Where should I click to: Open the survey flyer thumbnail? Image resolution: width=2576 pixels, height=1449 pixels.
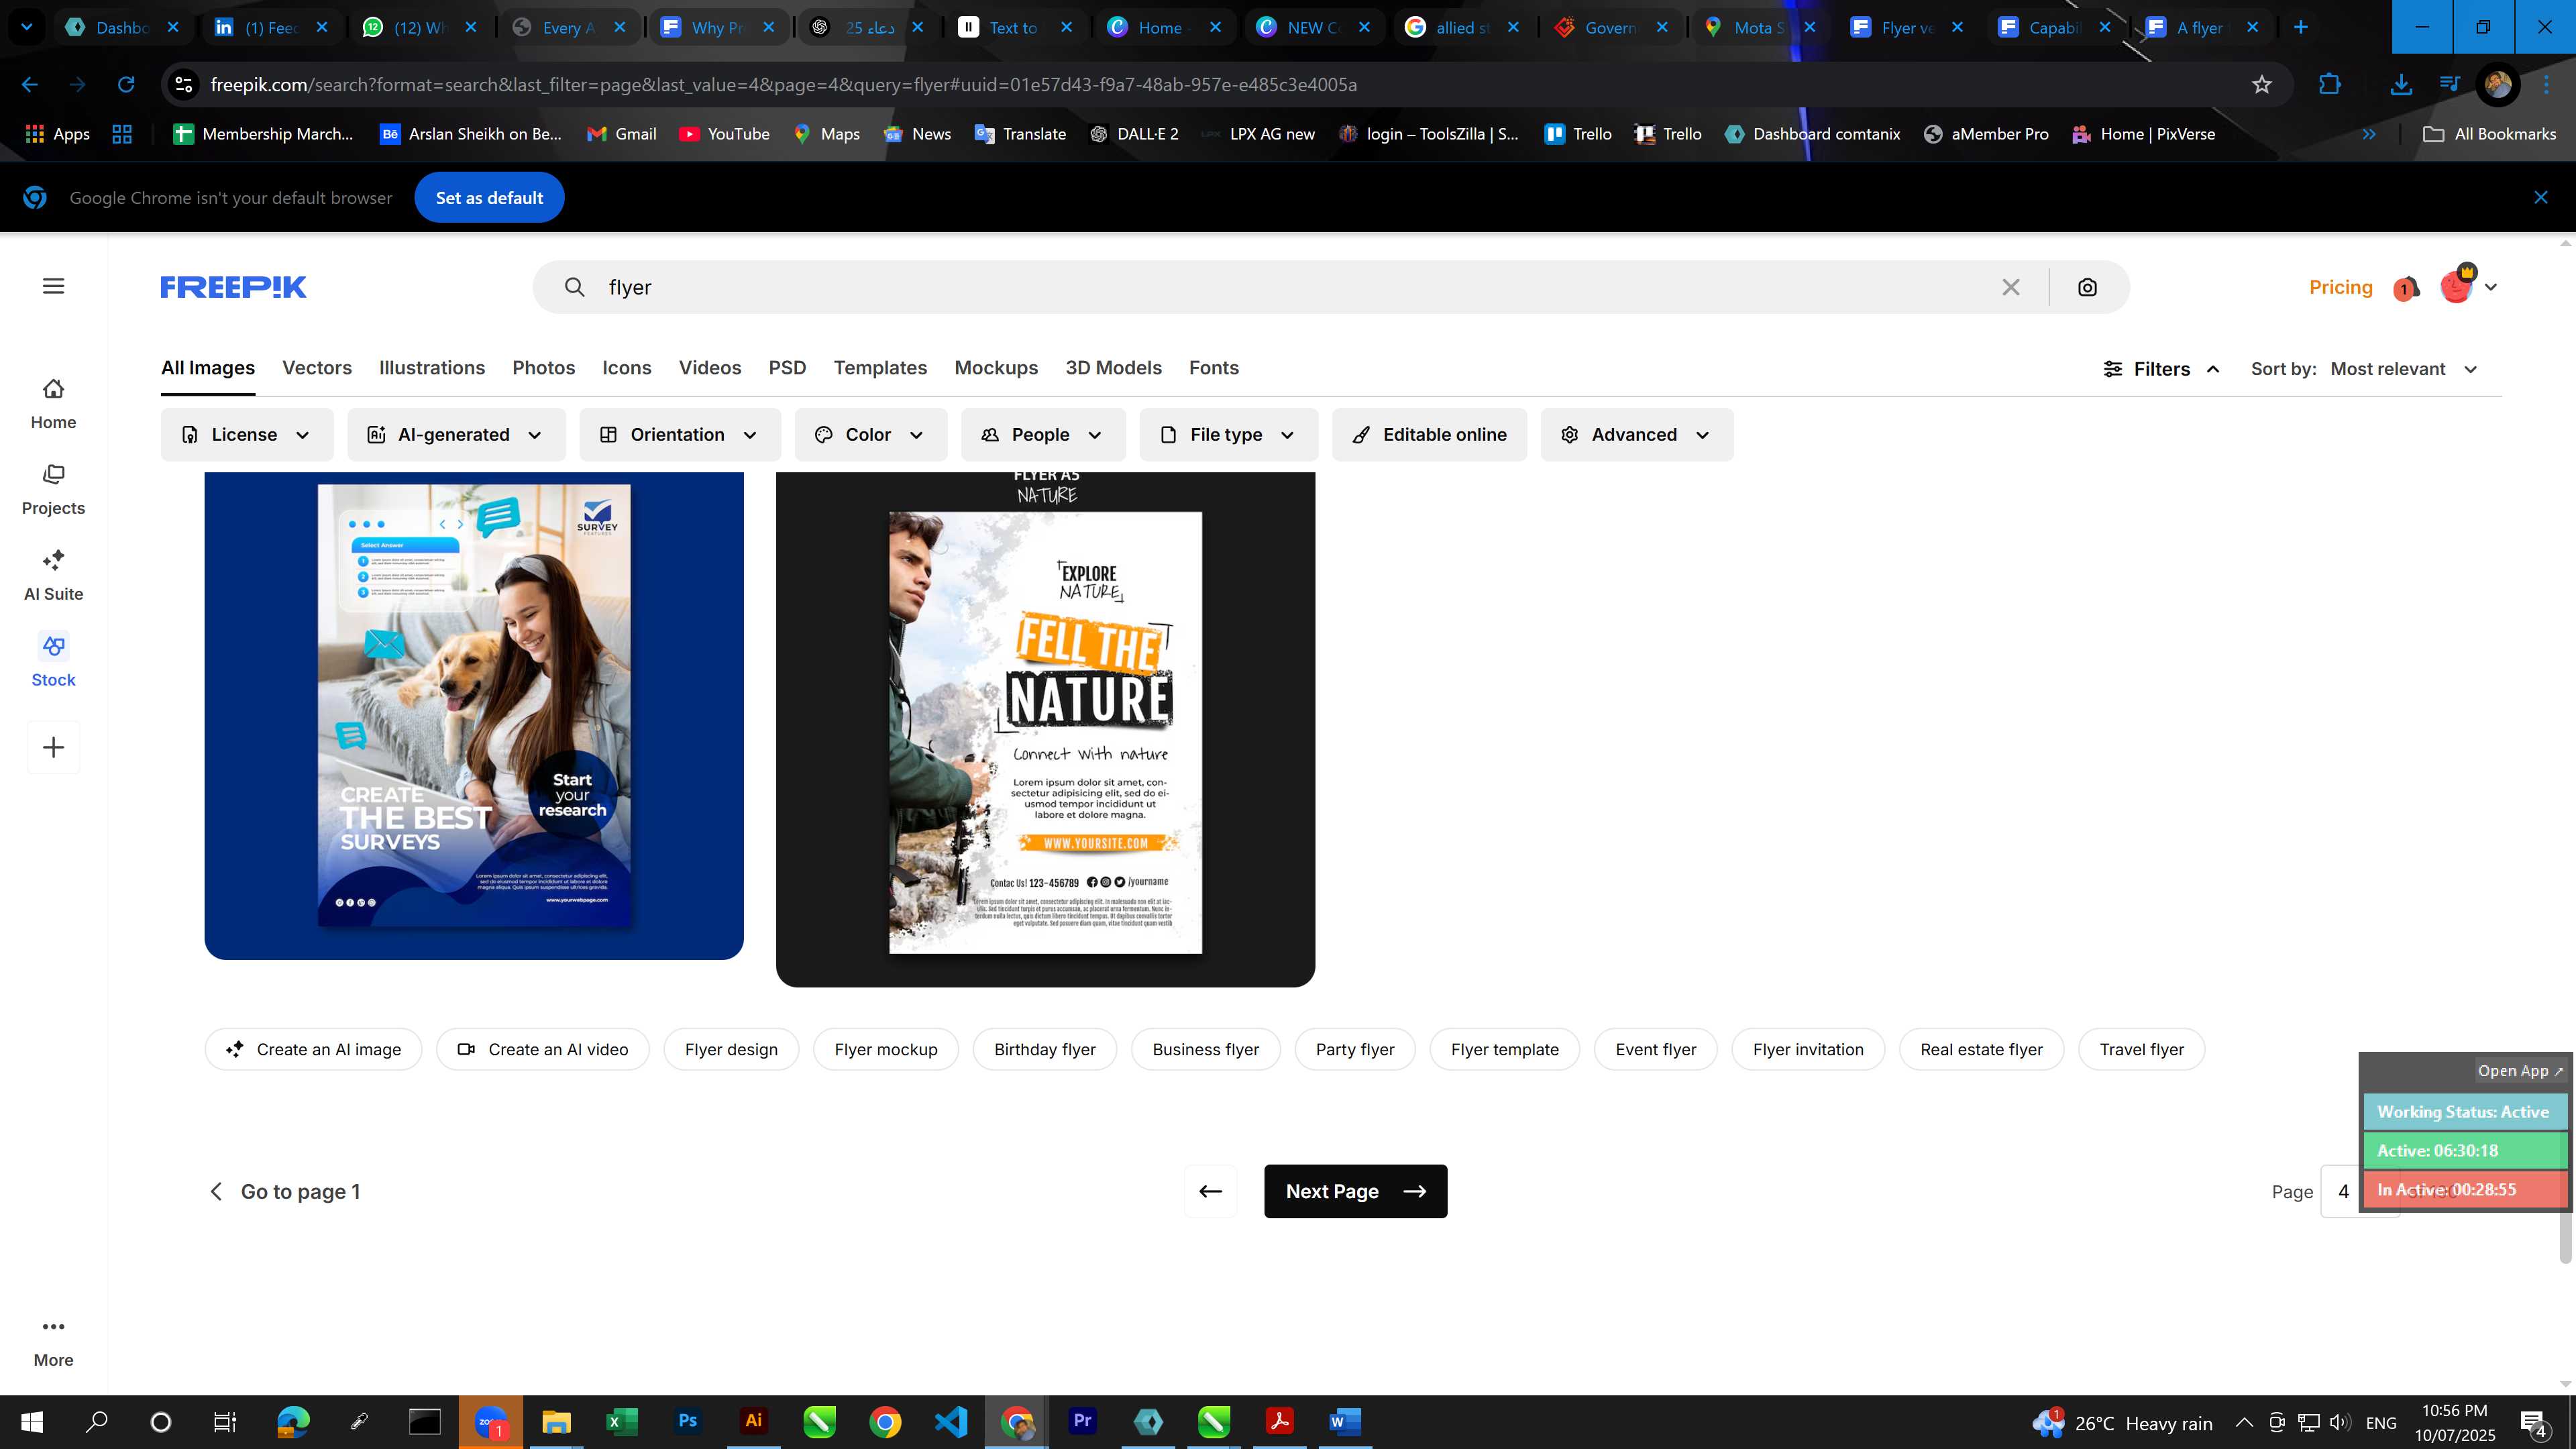point(474,715)
